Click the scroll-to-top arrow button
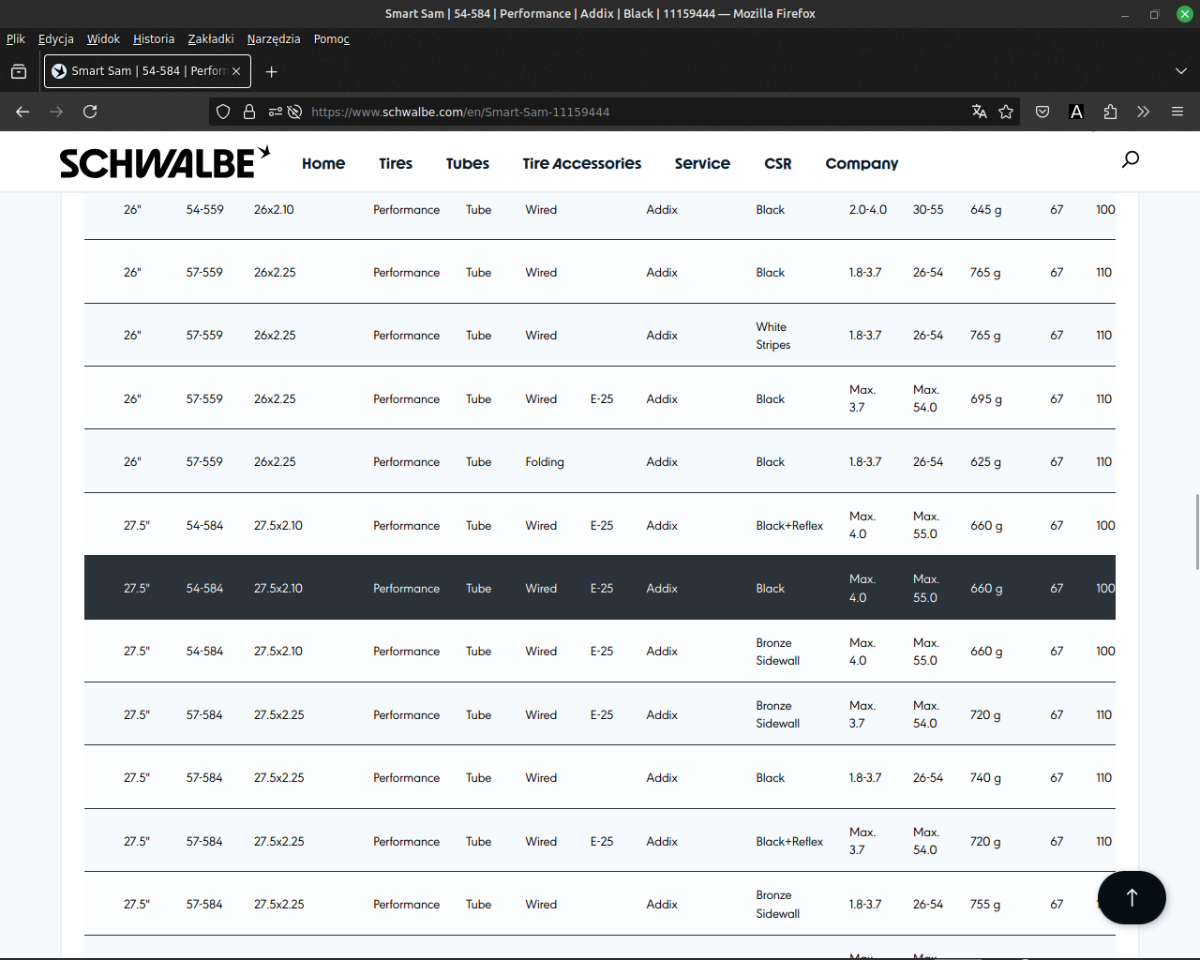Image resolution: width=1200 pixels, height=960 pixels. pyautogui.click(x=1131, y=897)
